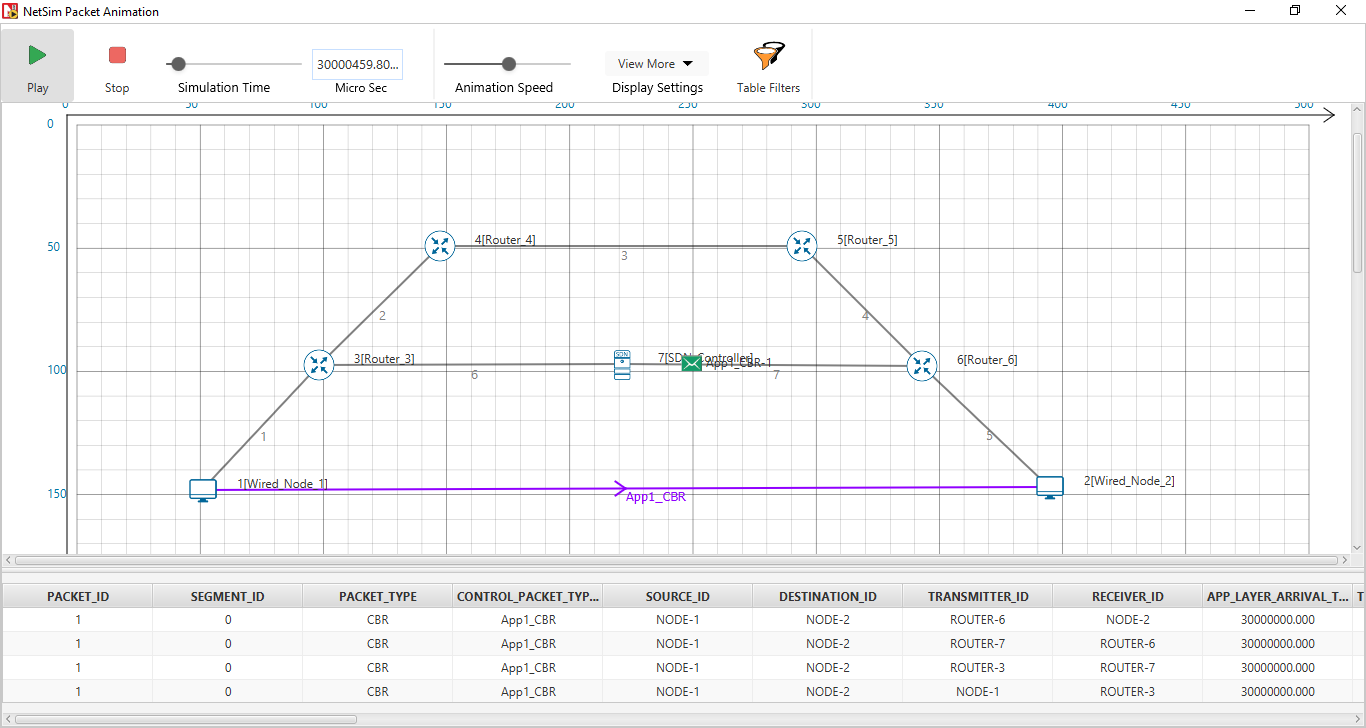Select the Router_6 node icon
Image resolution: width=1366 pixels, height=728 pixels.
point(922,366)
